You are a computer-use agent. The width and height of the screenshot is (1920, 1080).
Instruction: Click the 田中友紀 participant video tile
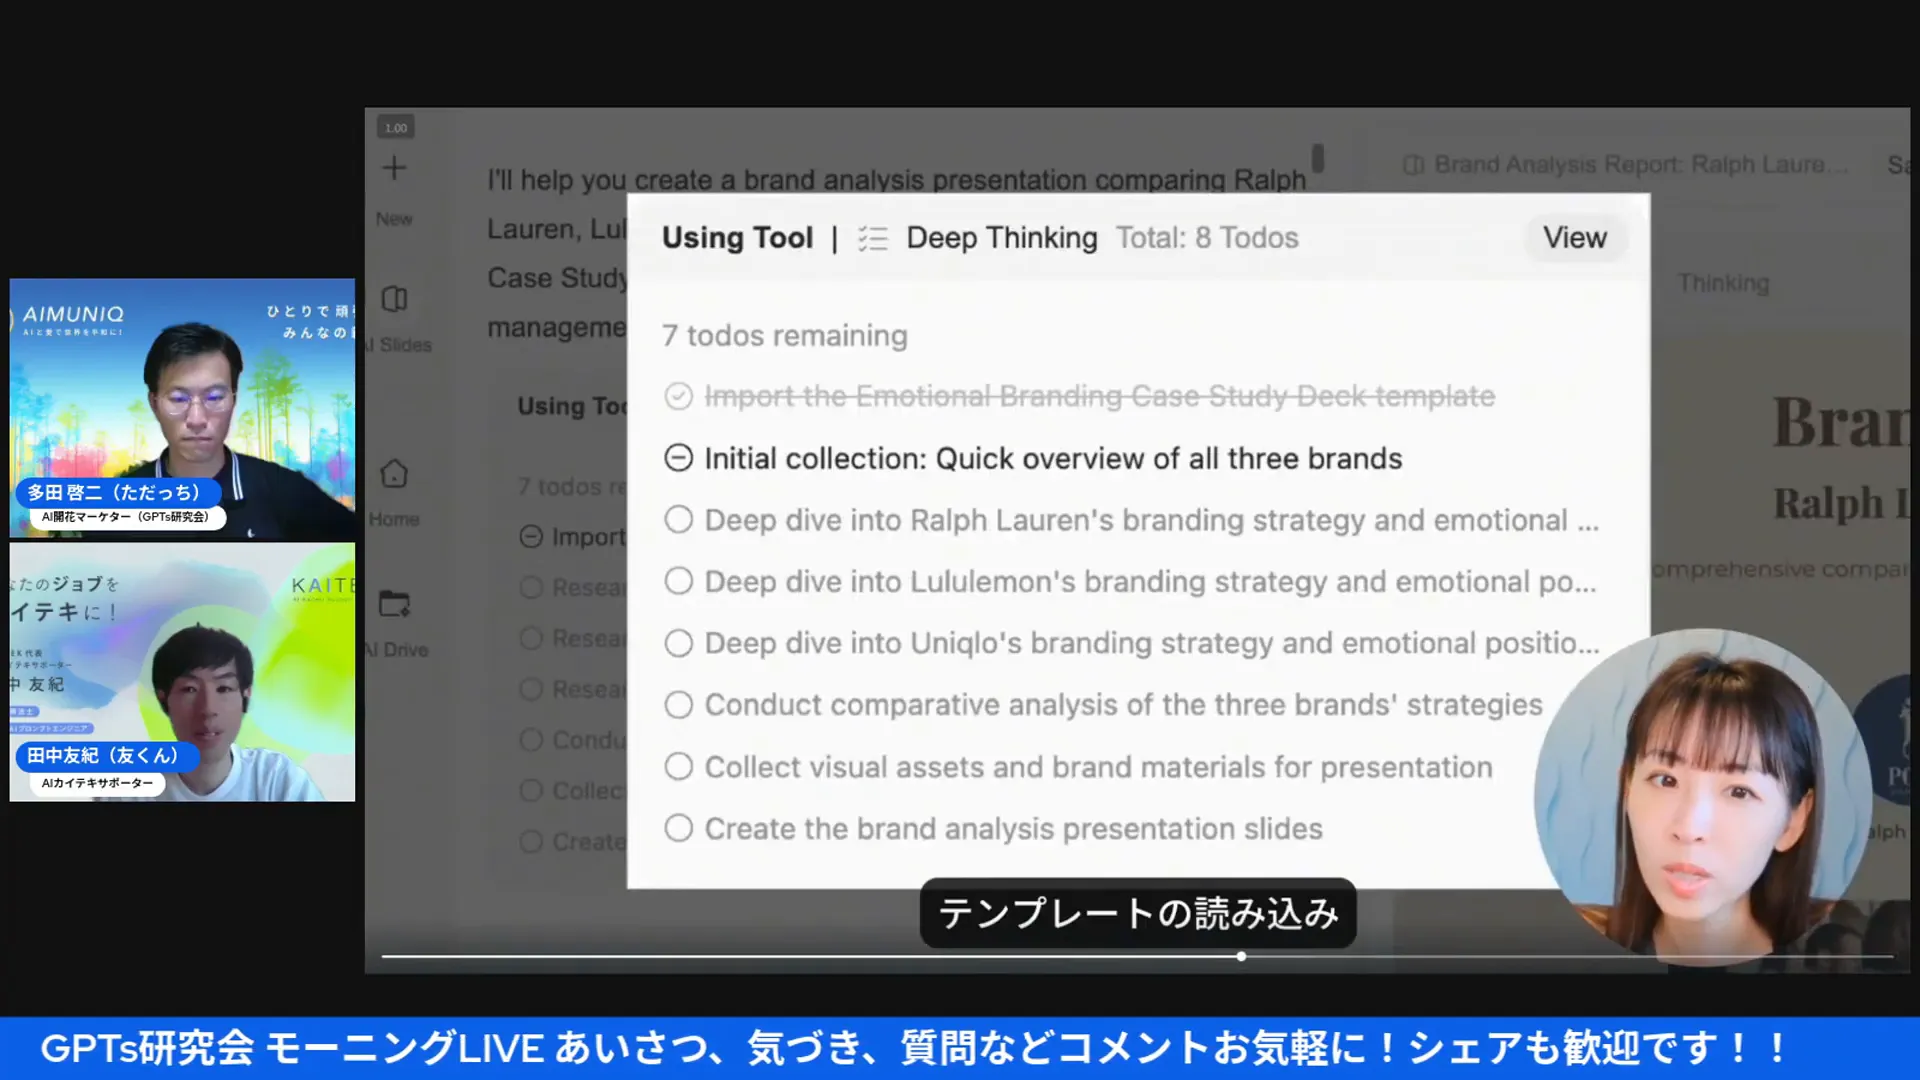pos(182,672)
